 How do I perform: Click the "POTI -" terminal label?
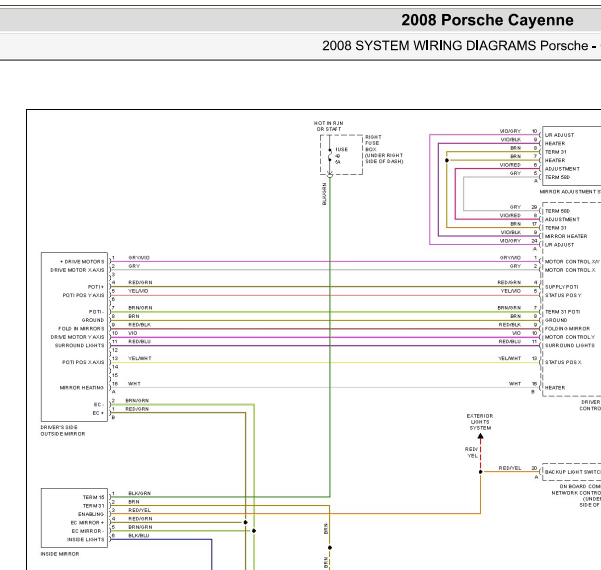[97, 312]
